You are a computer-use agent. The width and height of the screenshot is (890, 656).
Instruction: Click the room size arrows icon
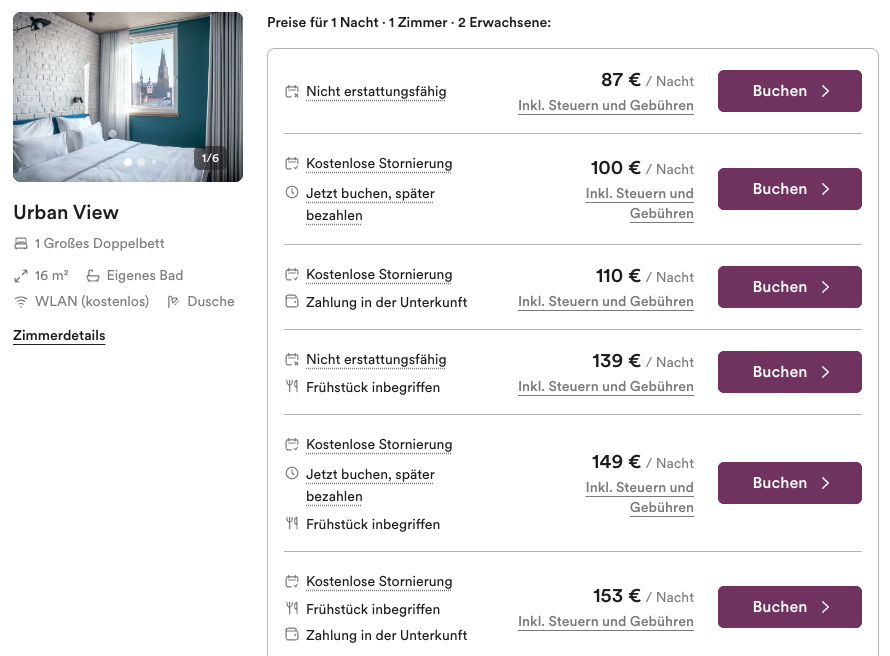[x=21, y=276]
